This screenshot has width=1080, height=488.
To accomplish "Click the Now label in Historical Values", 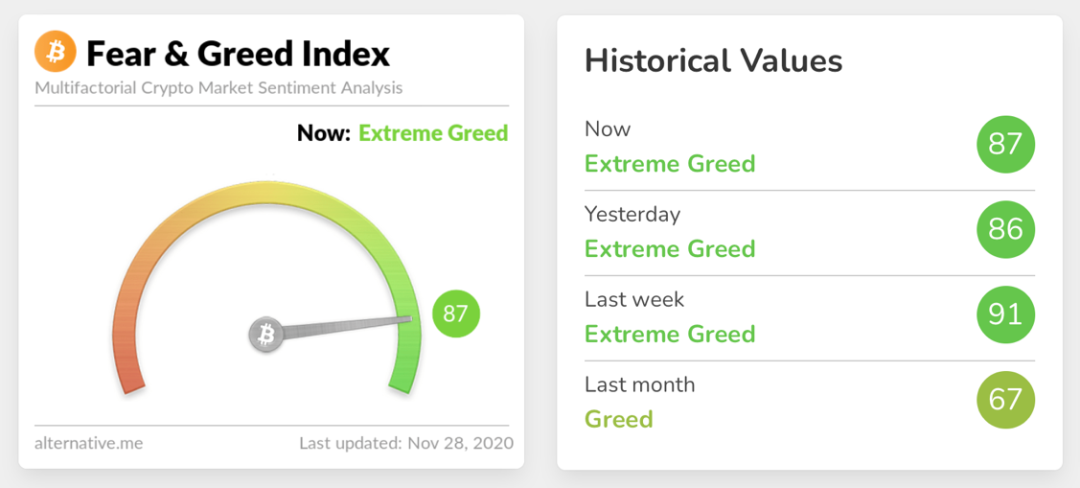I will pyautogui.click(x=607, y=129).
